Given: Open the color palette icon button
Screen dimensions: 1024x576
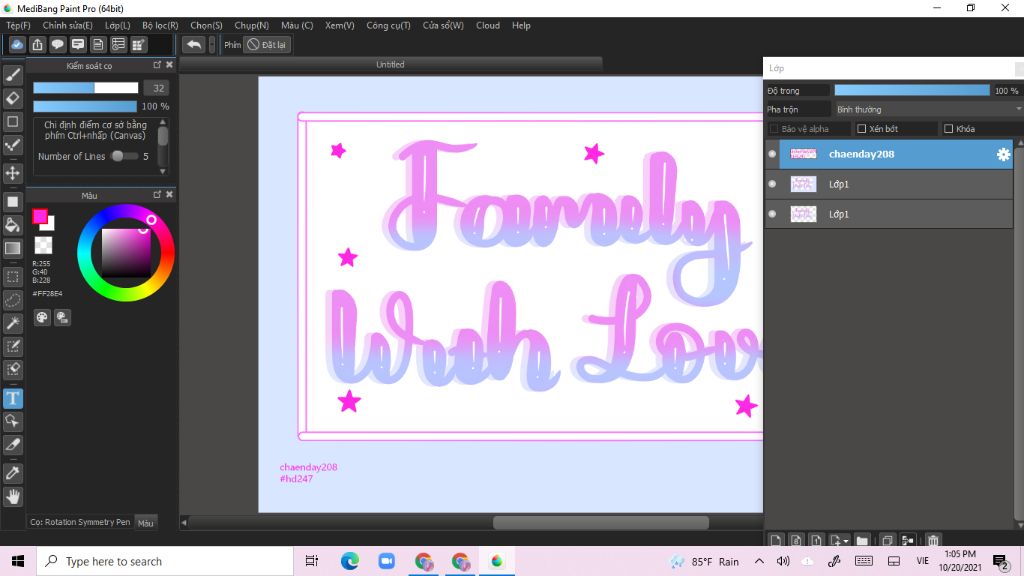Looking at the screenshot, I should point(42,317).
